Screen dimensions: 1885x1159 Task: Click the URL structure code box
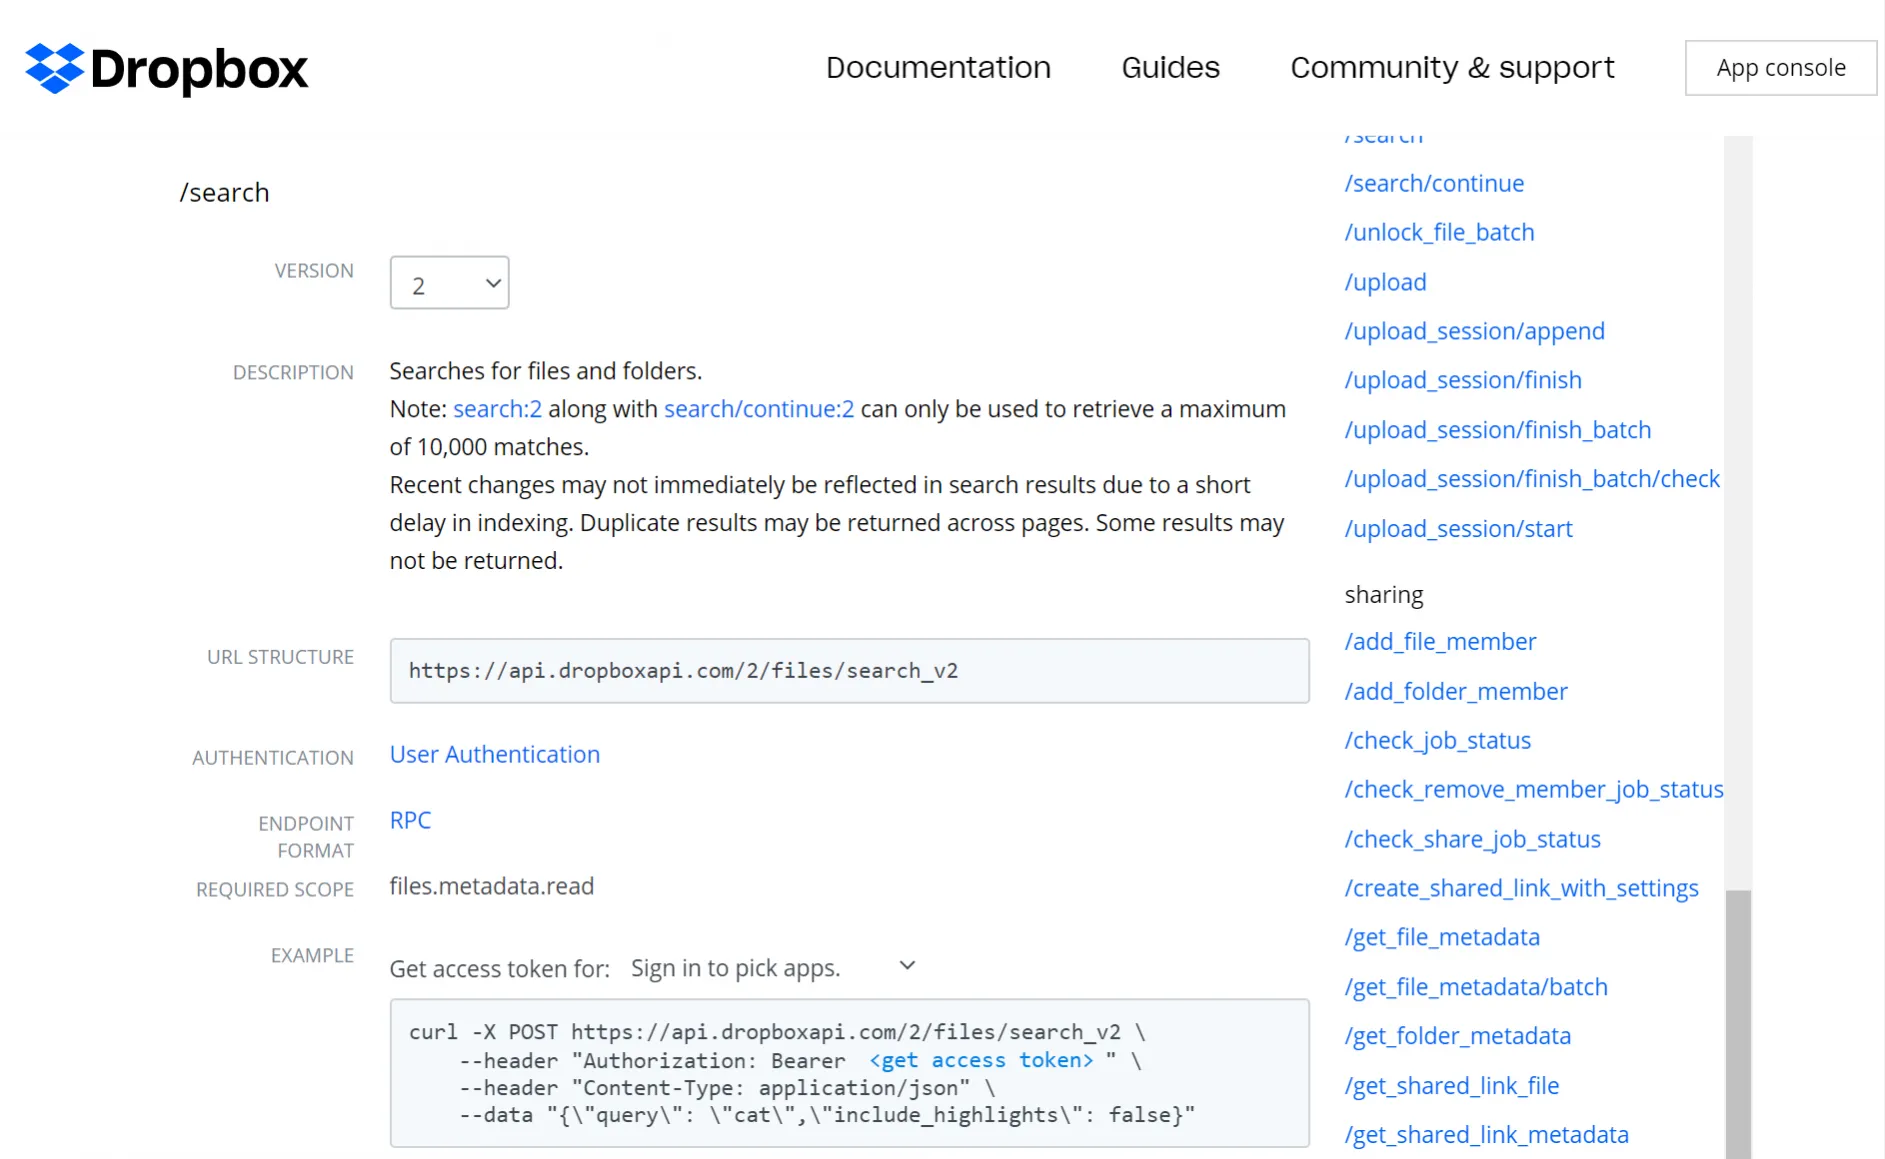(x=849, y=671)
